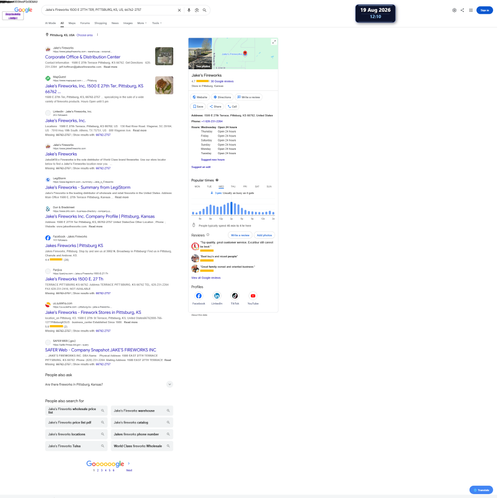Click the share icon in page header
500x498 pixels.
pyautogui.click(x=462, y=10)
